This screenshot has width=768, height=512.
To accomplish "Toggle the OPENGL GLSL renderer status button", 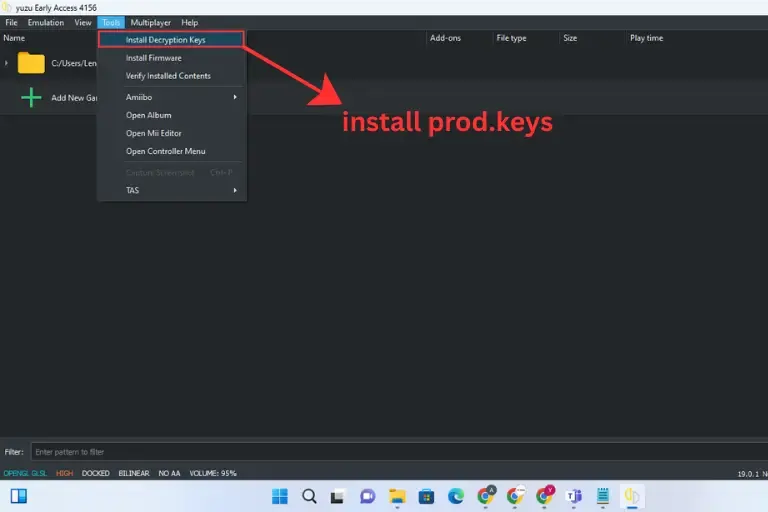I will tap(25, 473).
